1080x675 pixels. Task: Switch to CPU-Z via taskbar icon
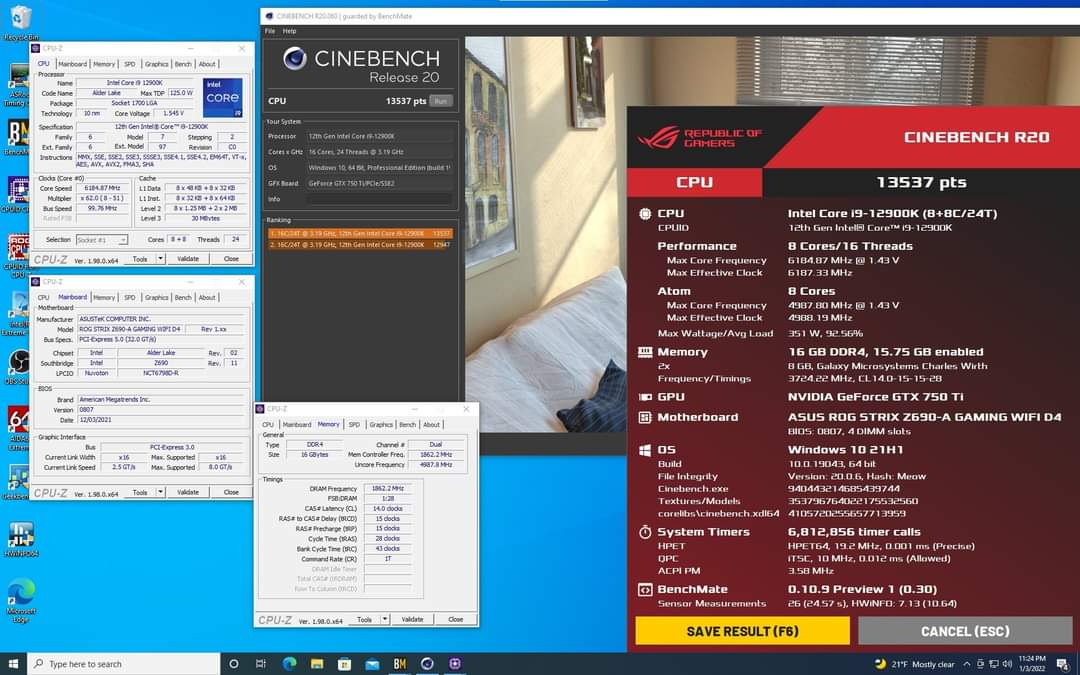tap(455, 664)
